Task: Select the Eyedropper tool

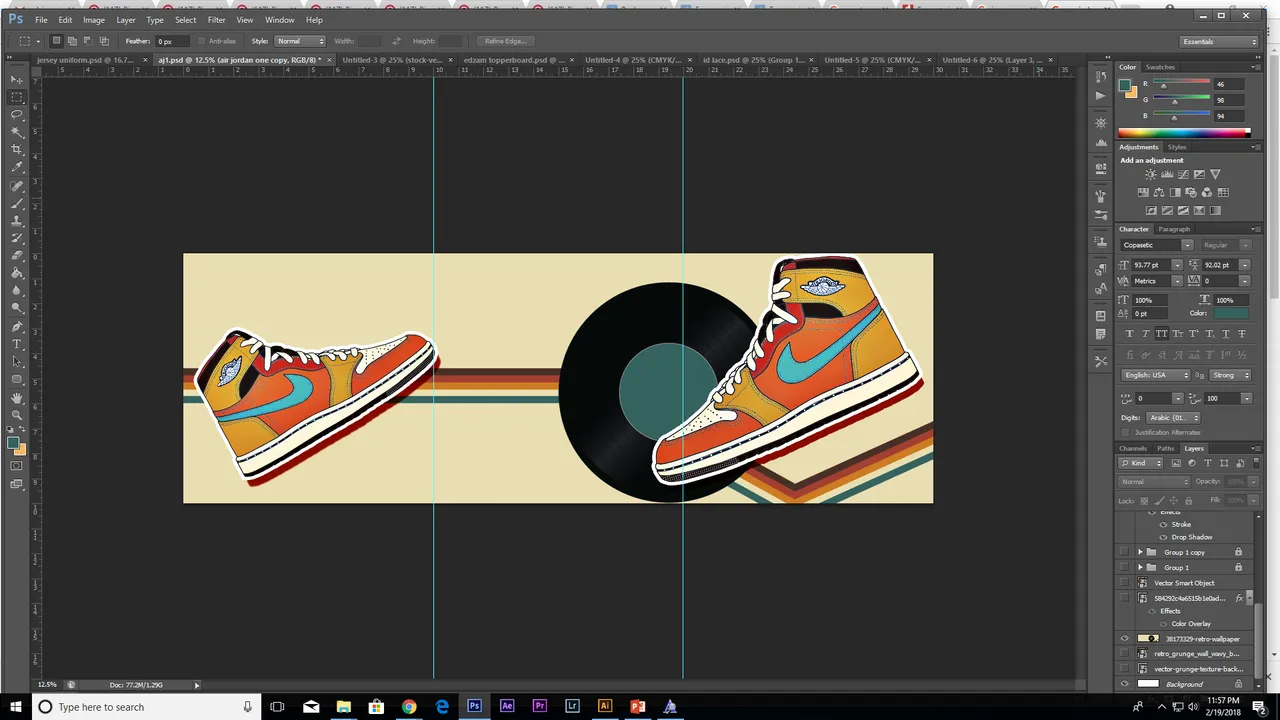Action: point(17,167)
